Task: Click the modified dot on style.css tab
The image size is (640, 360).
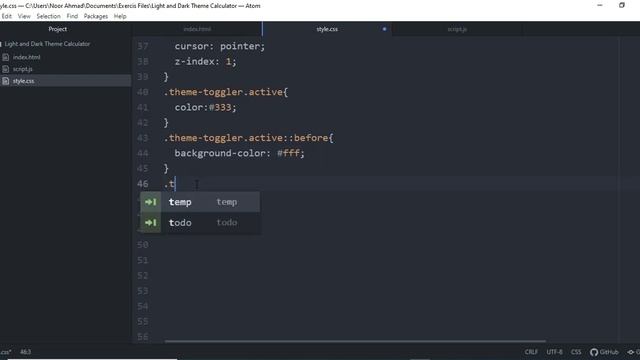Action: (384, 29)
